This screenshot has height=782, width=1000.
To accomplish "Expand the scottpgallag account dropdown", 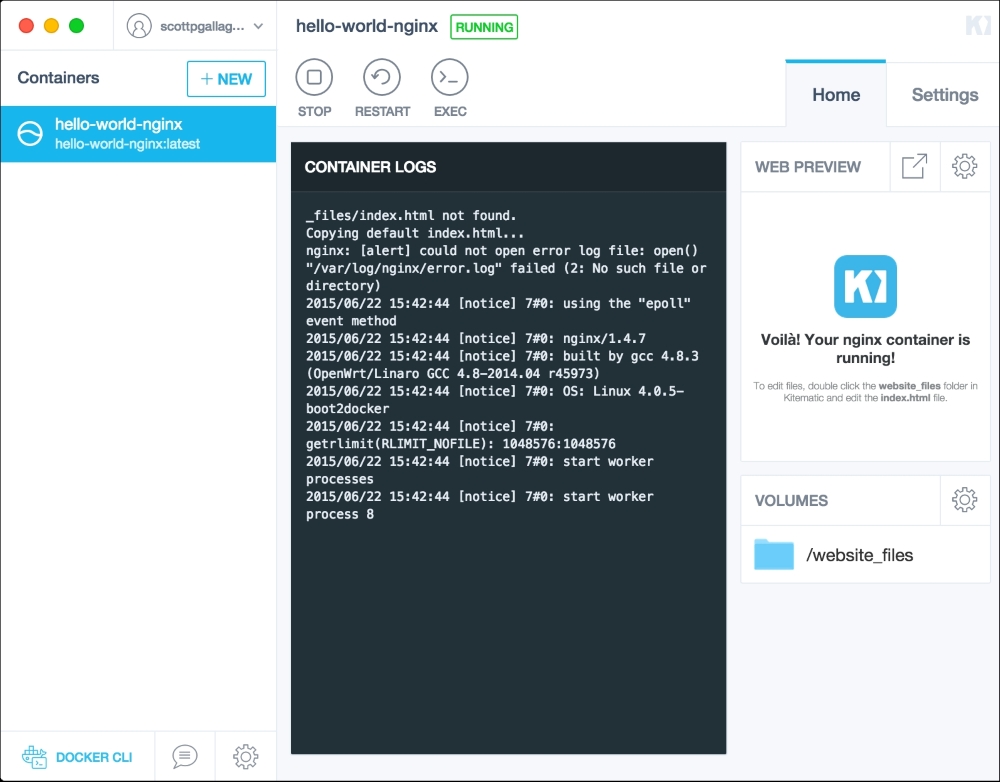I will coord(258,26).
